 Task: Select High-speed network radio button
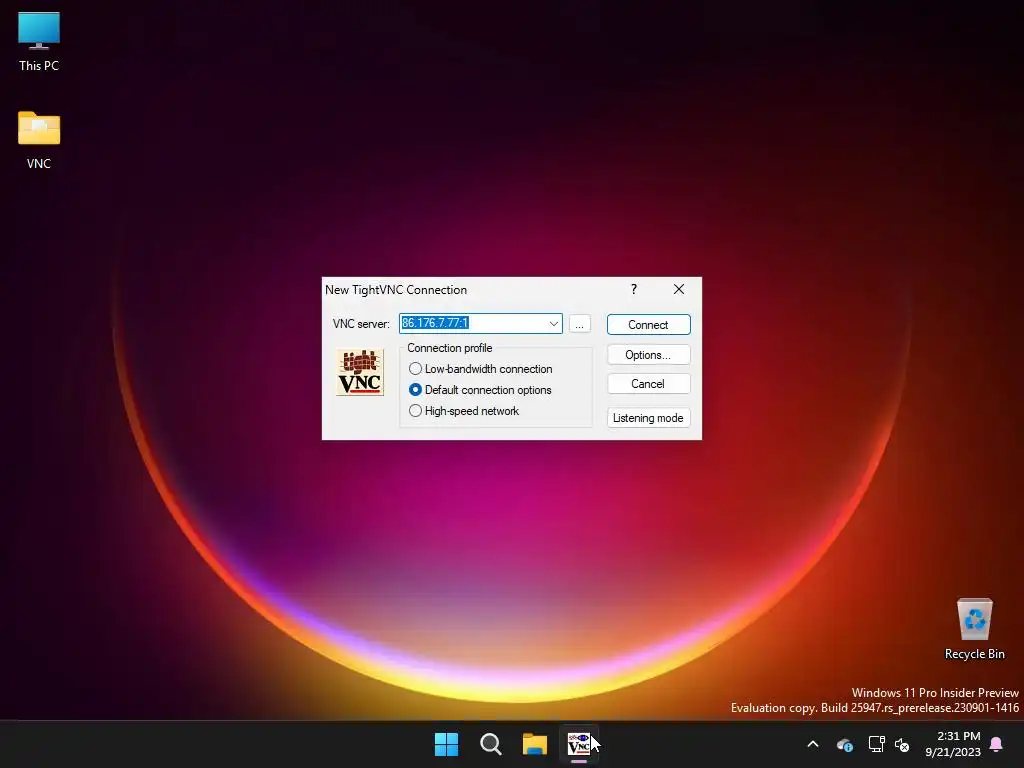tap(415, 411)
